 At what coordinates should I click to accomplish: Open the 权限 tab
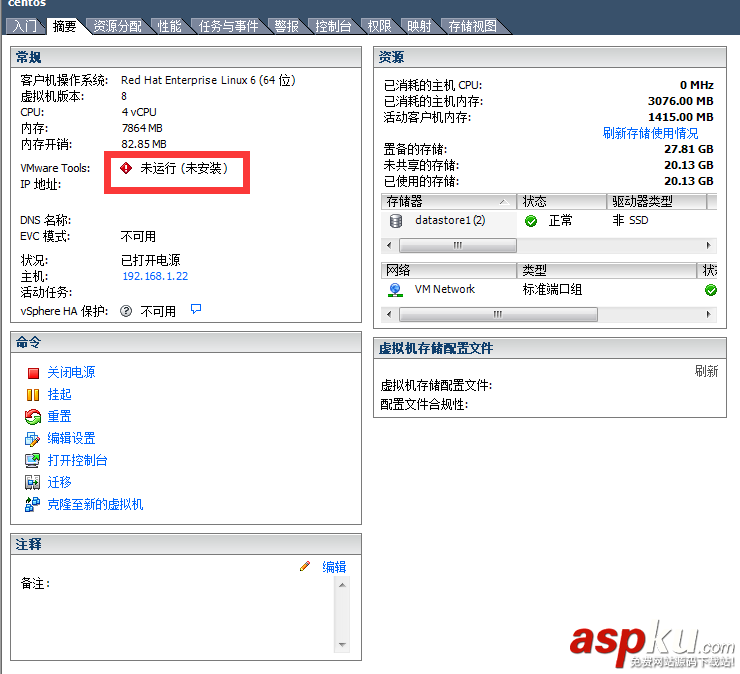pyautogui.click(x=379, y=26)
